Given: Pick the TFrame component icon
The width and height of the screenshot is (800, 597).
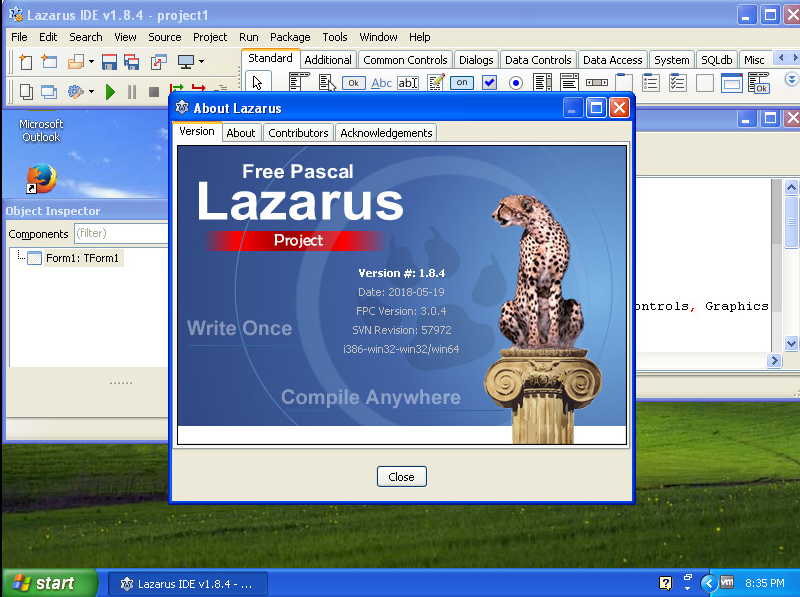Looking at the screenshot, I should tap(732, 83).
